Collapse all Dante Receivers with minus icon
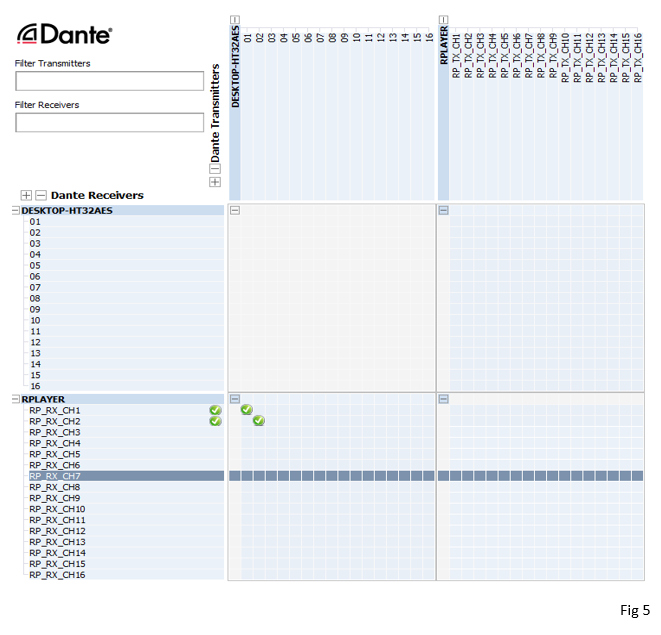The image size is (661, 635). (x=41, y=196)
